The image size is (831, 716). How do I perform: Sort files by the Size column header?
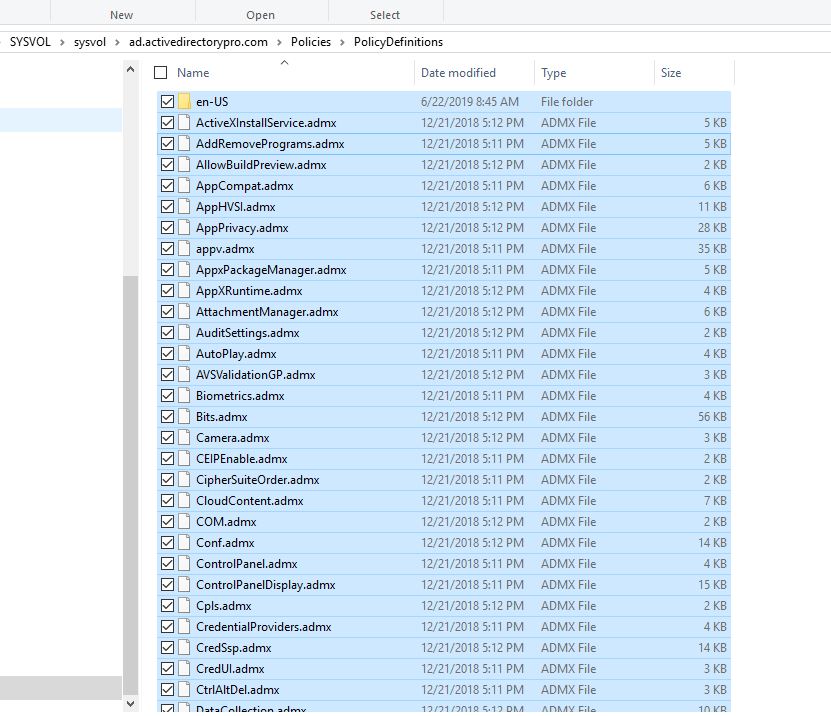(671, 73)
